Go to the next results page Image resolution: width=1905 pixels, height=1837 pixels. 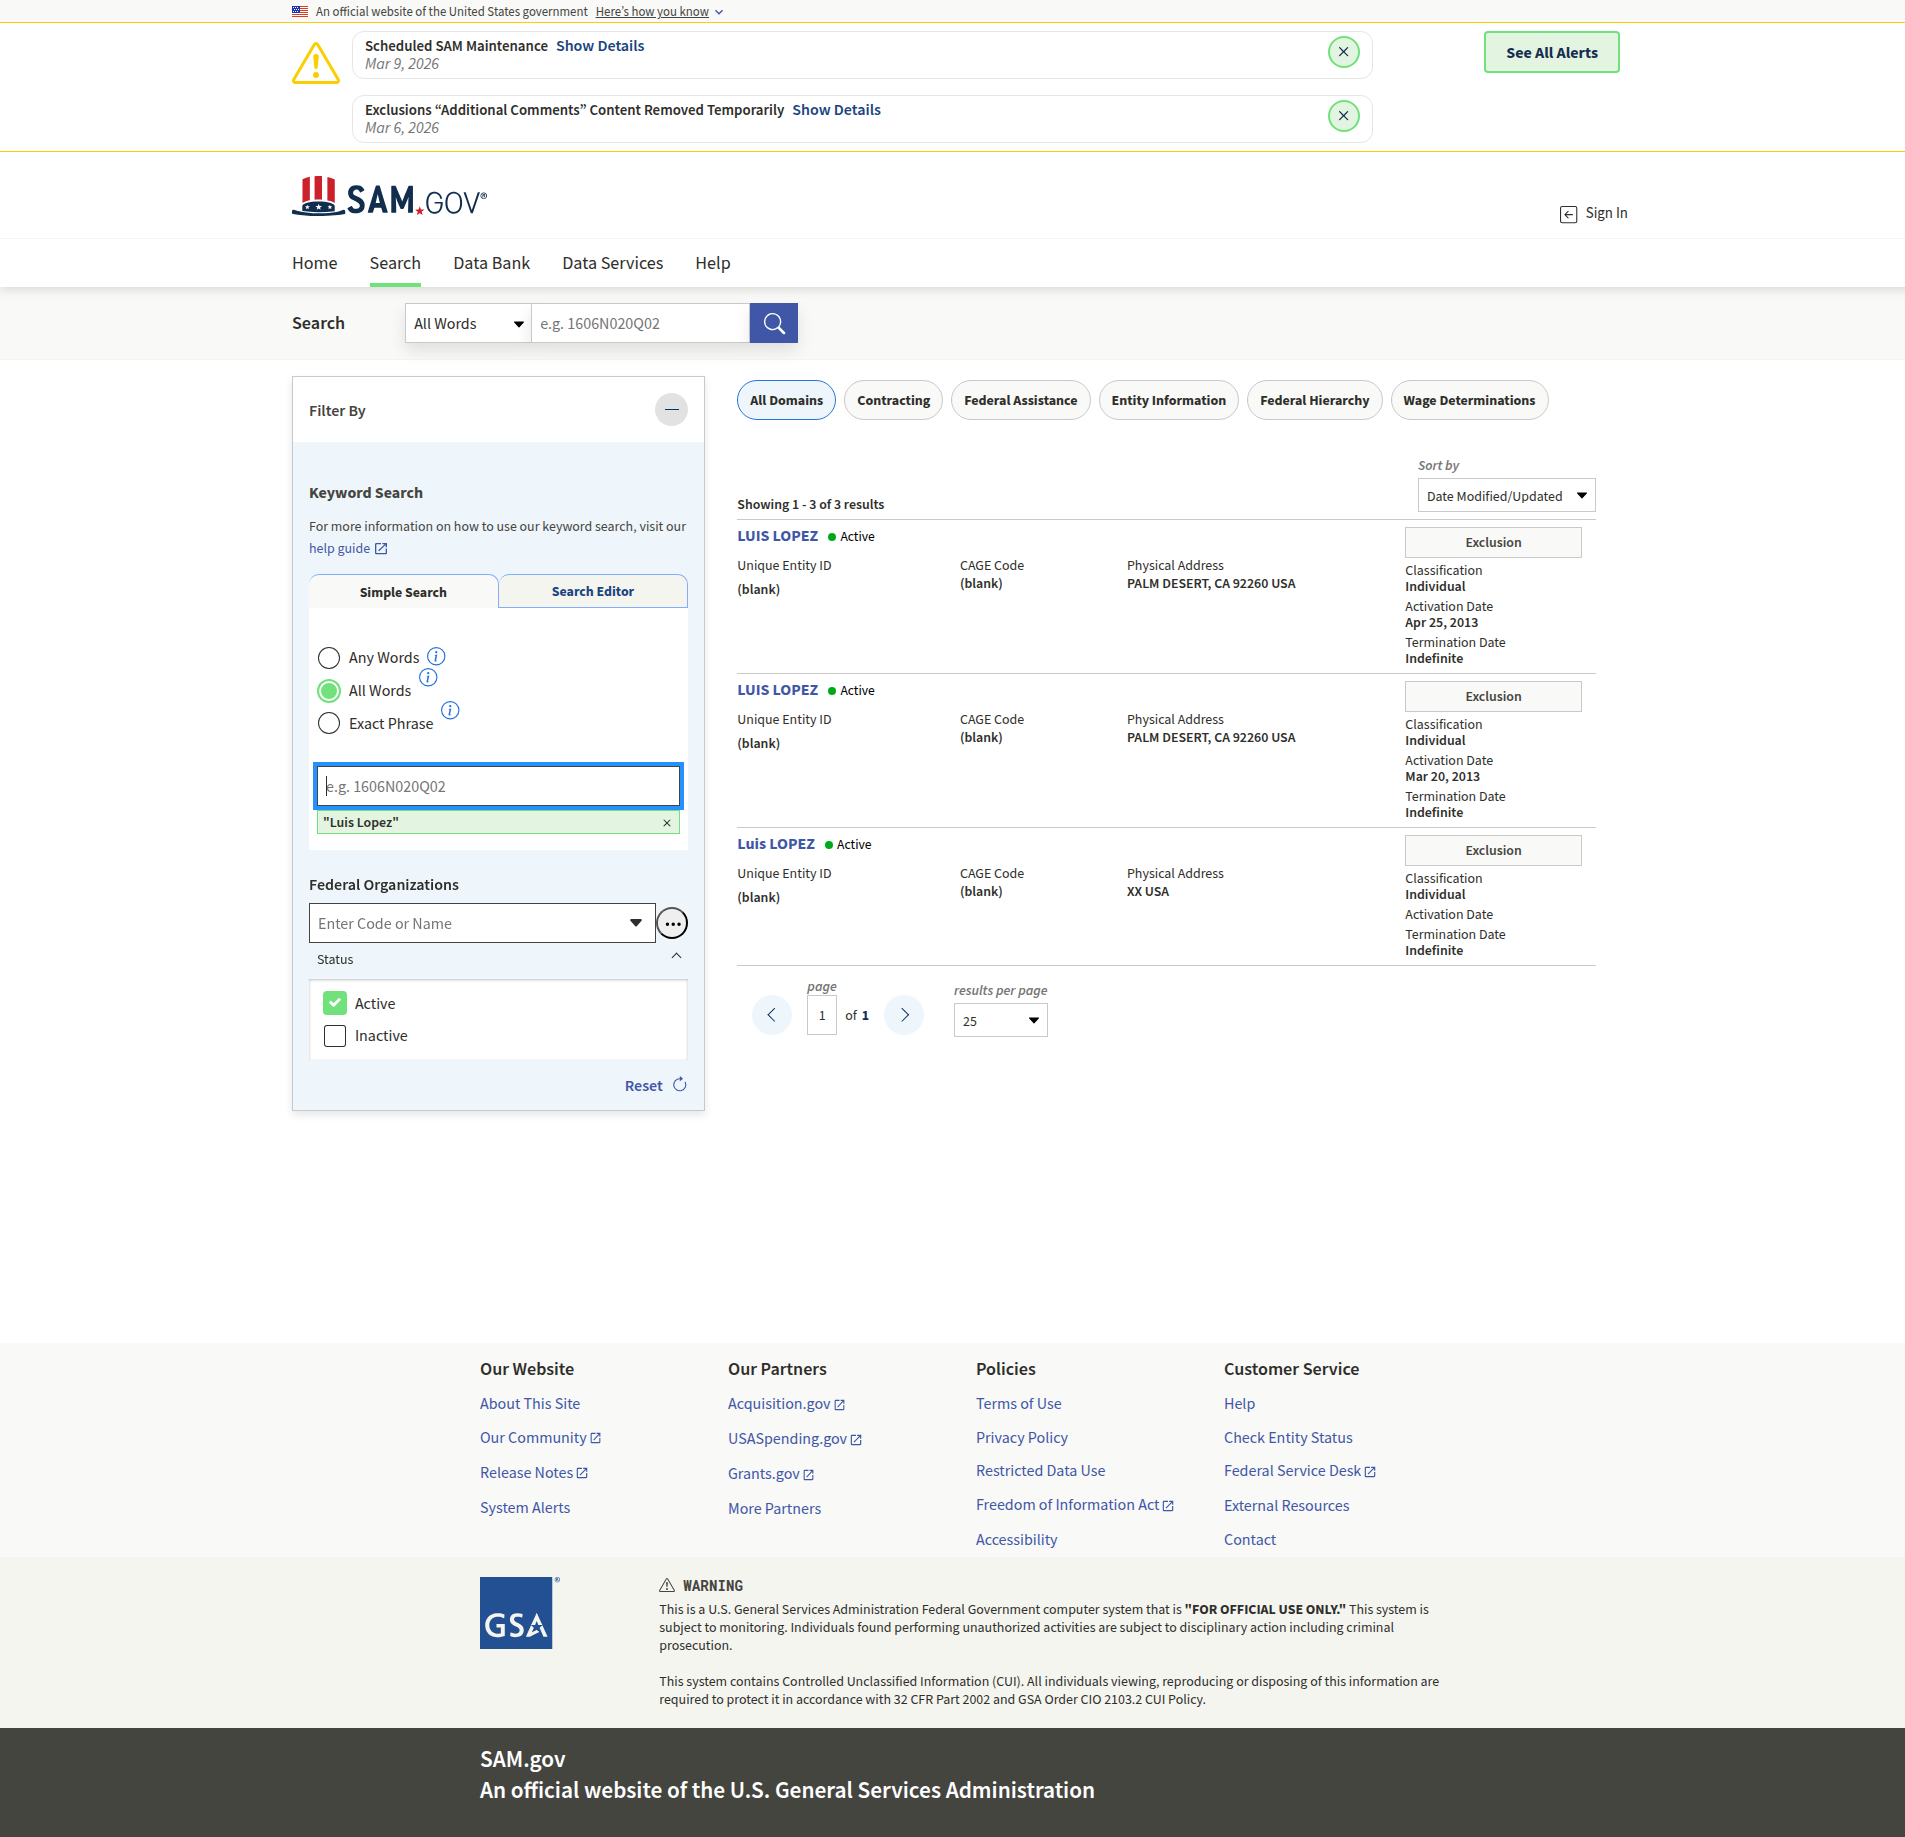904,1016
